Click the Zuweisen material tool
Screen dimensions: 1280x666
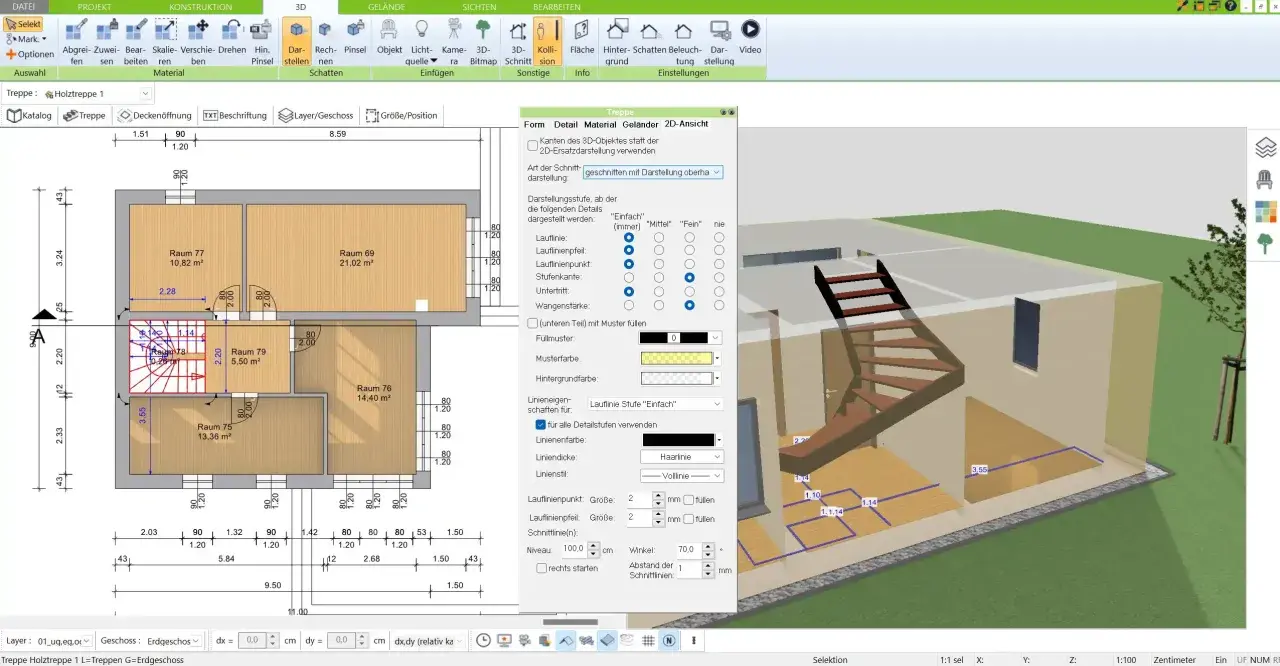pos(106,42)
